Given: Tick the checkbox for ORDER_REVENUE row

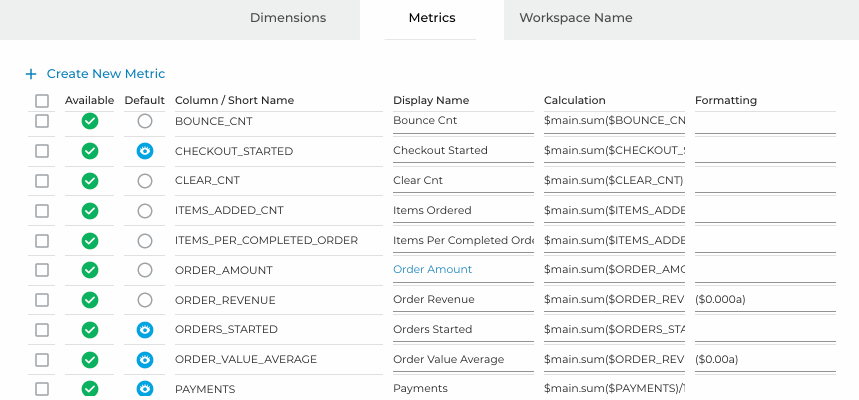Looking at the screenshot, I should tap(42, 300).
